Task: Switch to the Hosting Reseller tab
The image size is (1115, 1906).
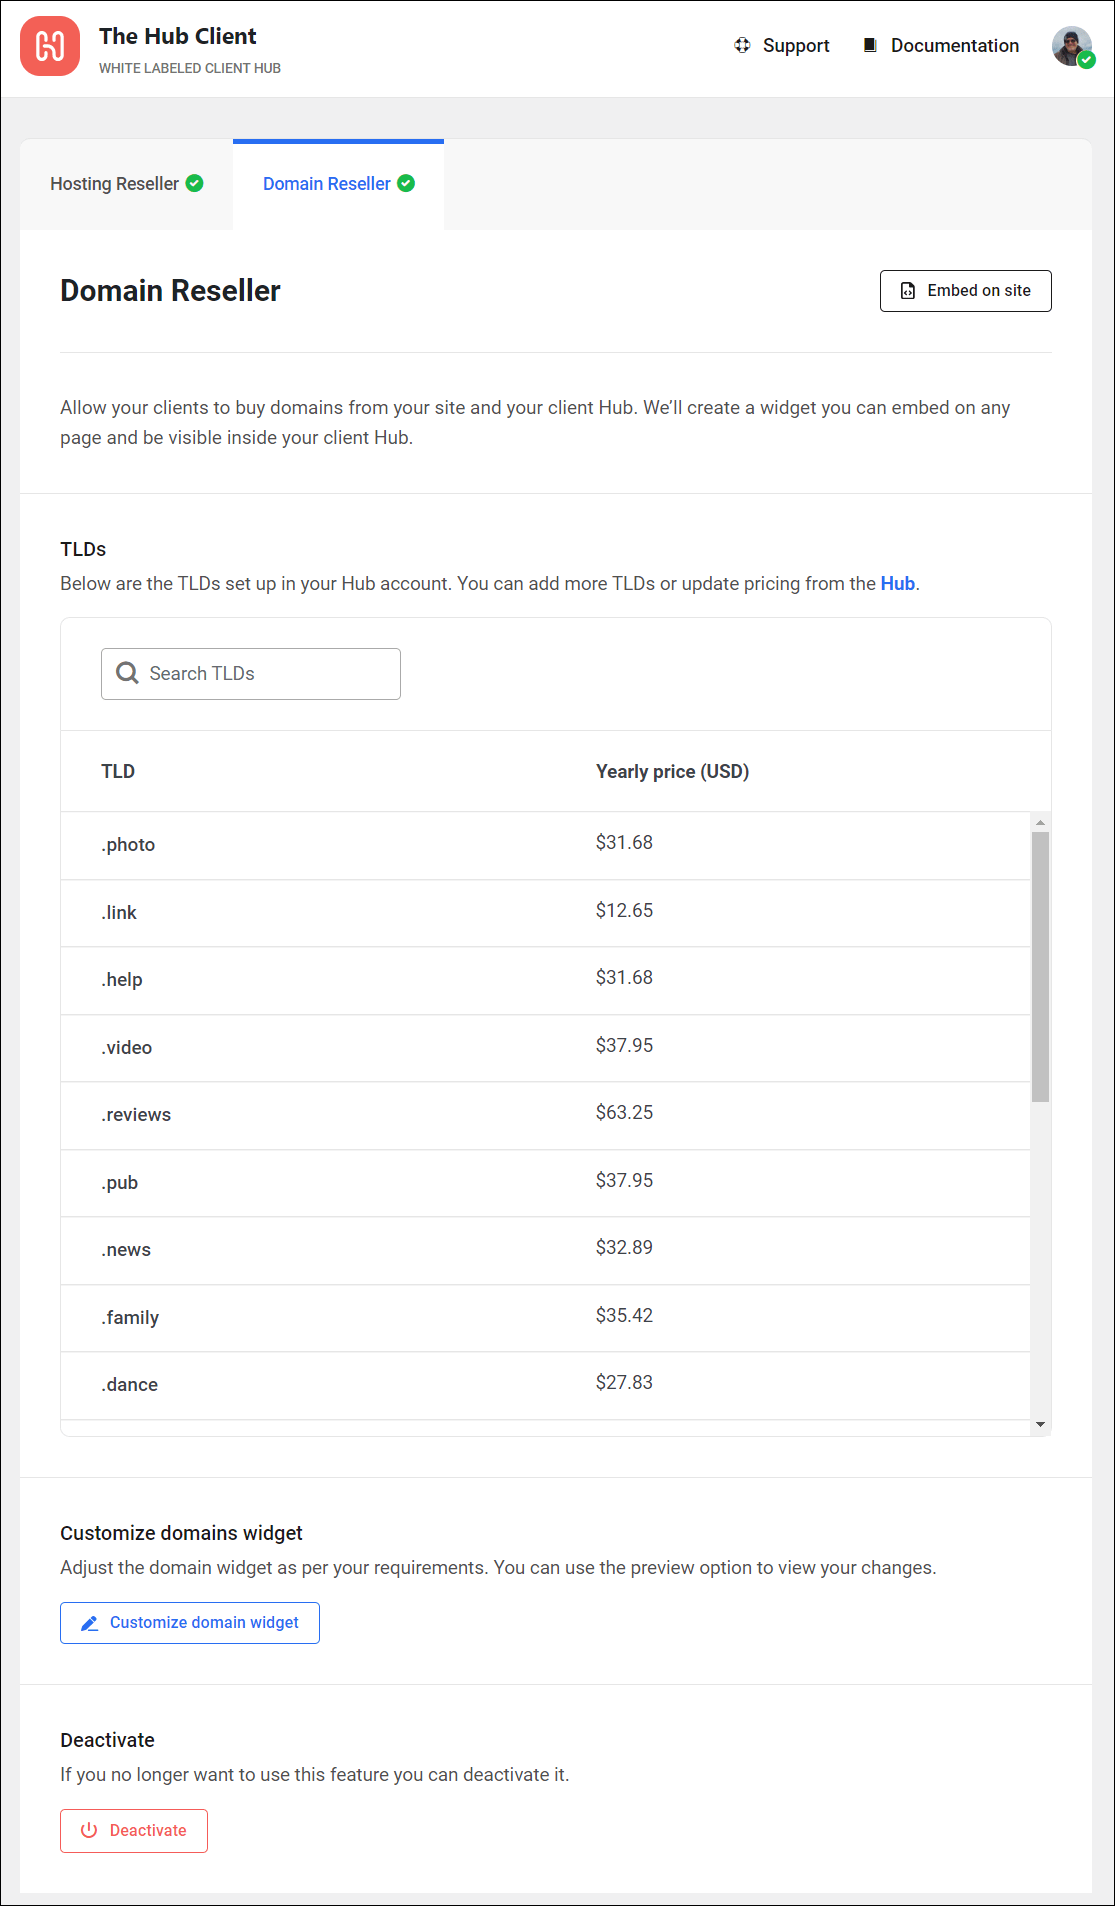Action: click(115, 184)
